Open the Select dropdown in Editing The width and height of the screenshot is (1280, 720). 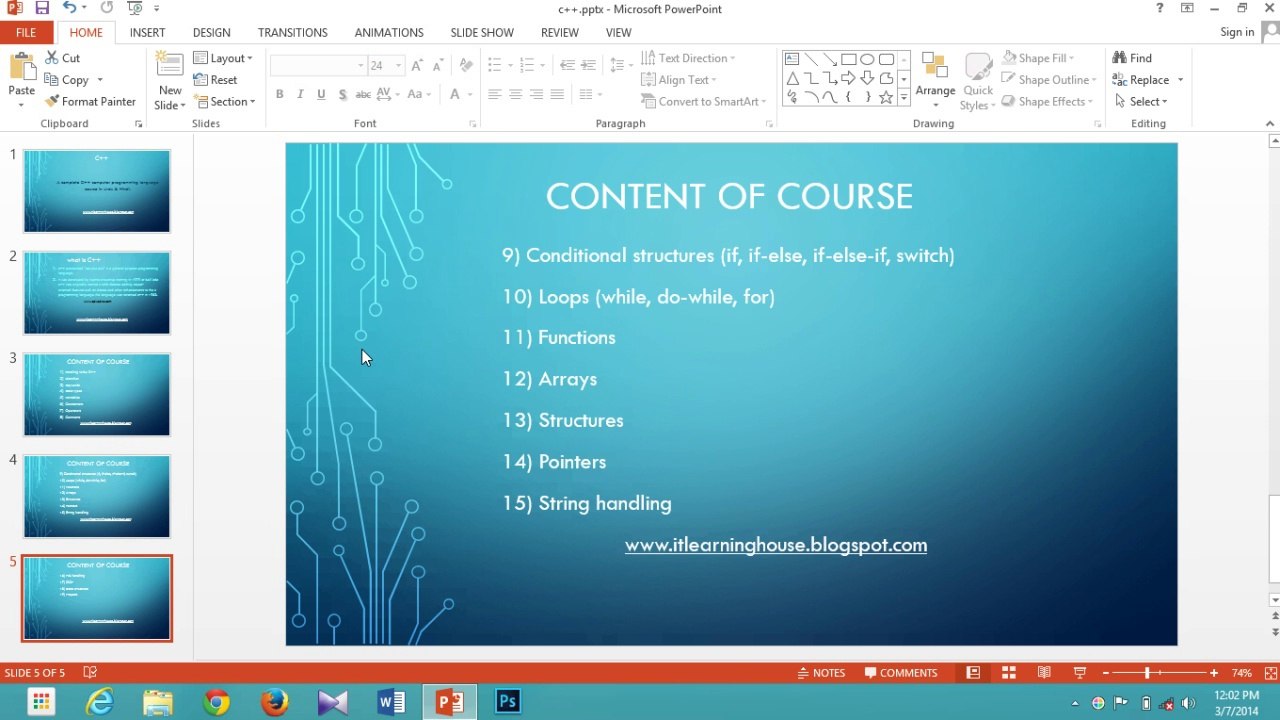pyautogui.click(x=1141, y=101)
